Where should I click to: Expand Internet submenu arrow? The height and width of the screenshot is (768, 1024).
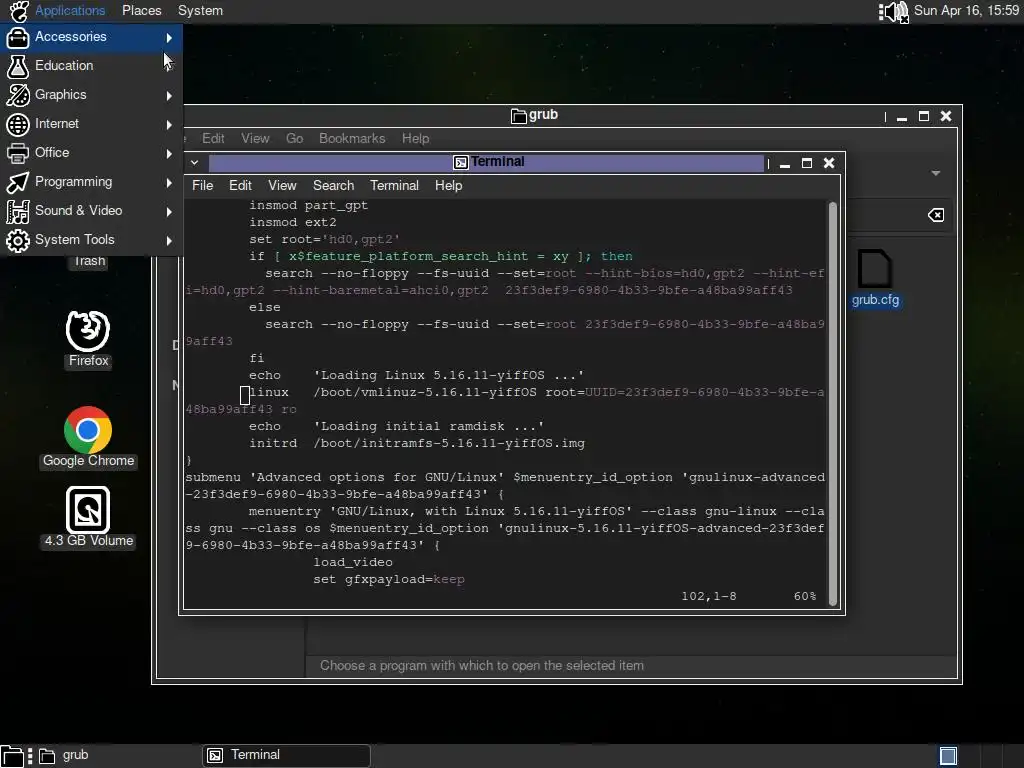pos(169,125)
